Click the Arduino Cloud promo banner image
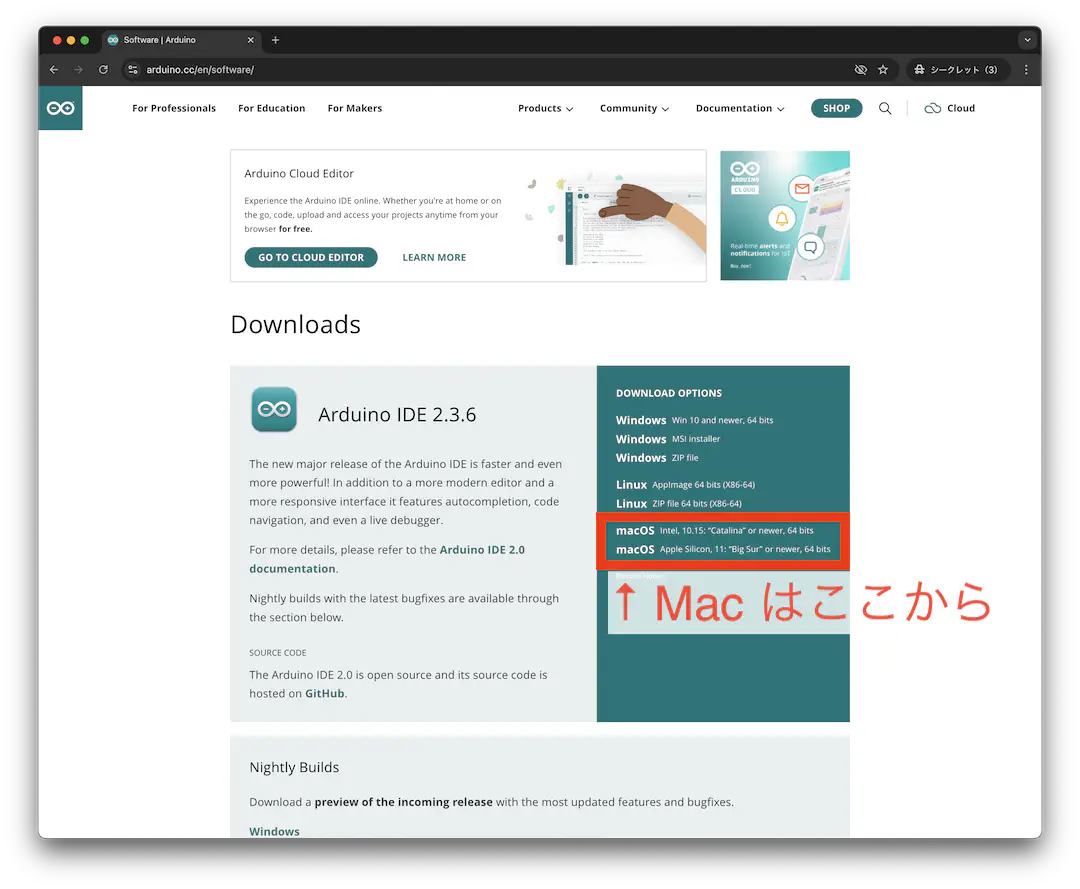This screenshot has height=889, width=1080. [x=785, y=216]
